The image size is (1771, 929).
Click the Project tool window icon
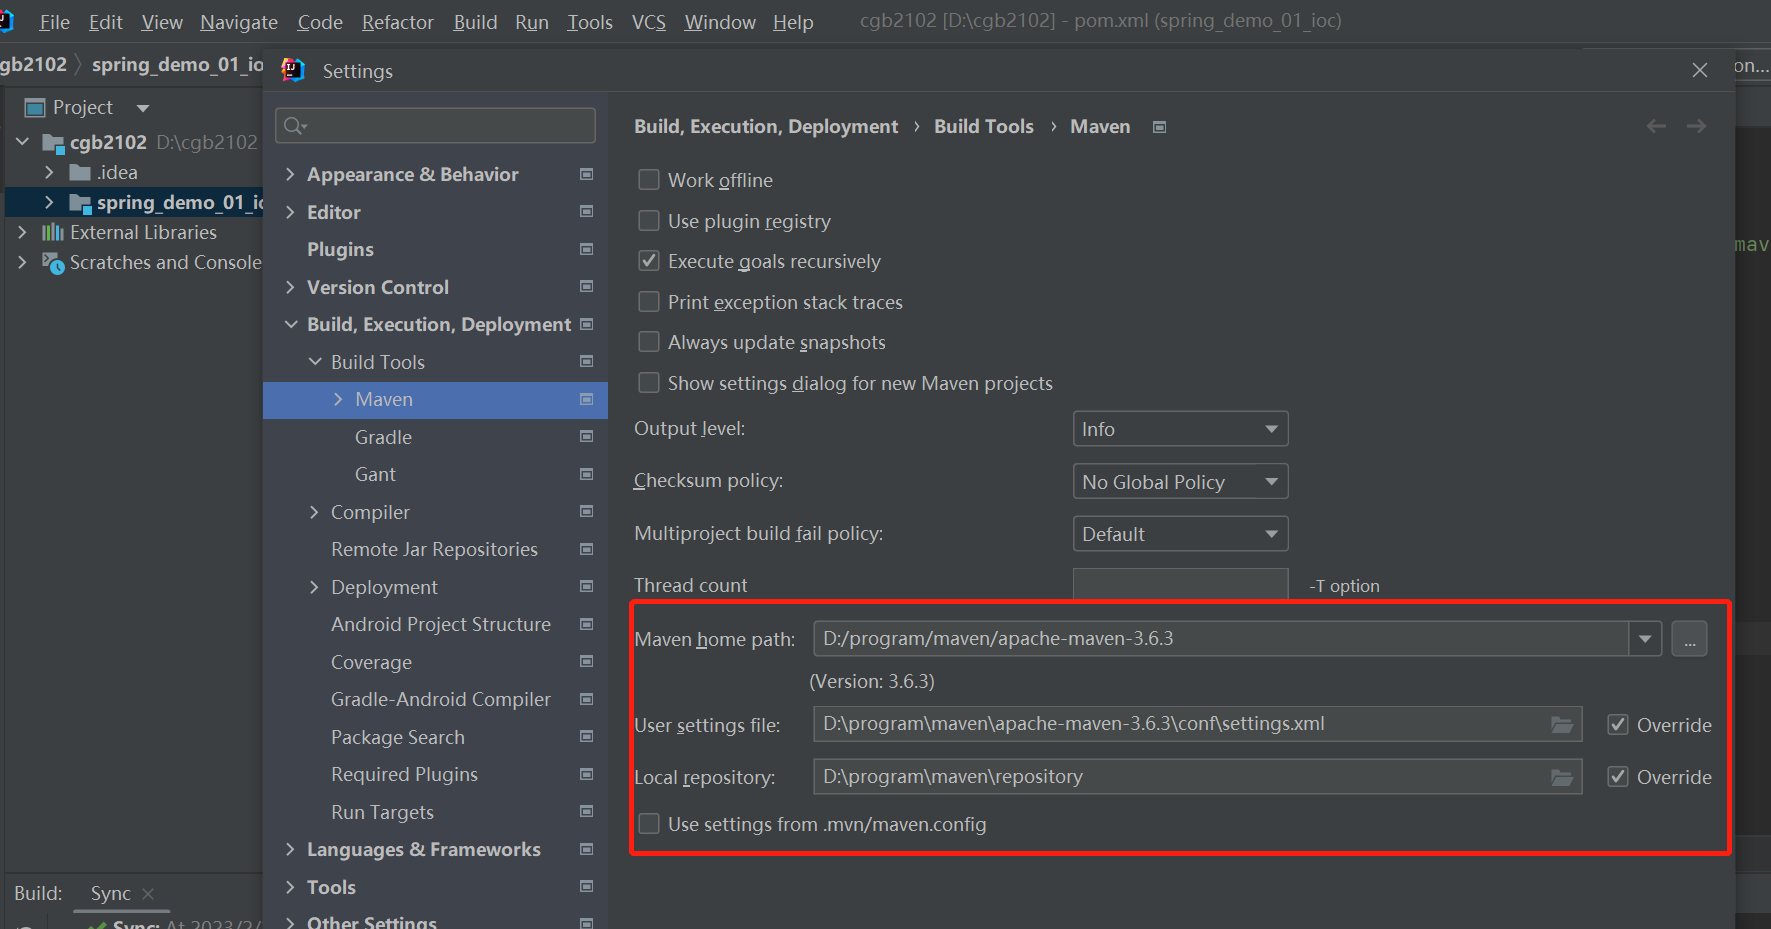click(35, 107)
